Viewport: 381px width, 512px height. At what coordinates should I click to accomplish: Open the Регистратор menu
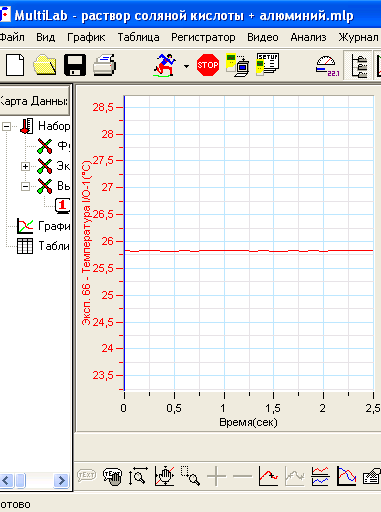203,37
